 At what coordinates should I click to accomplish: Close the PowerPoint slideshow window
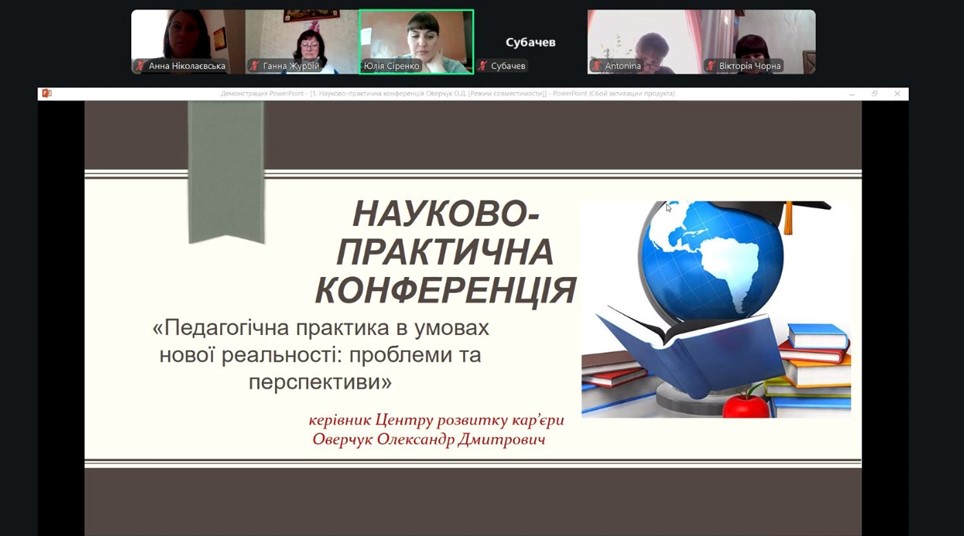point(897,93)
